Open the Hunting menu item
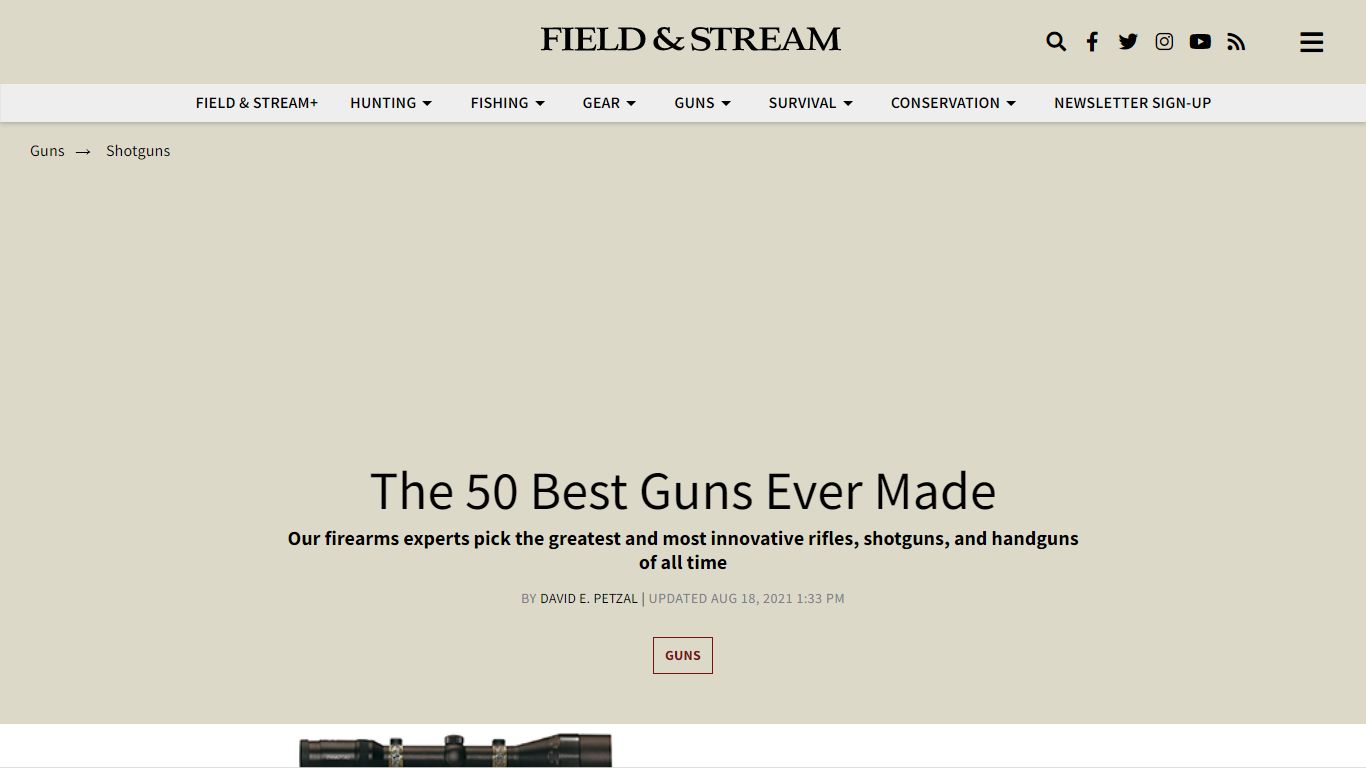The height and width of the screenshot is (768, 1366). (x=383, y=103)
